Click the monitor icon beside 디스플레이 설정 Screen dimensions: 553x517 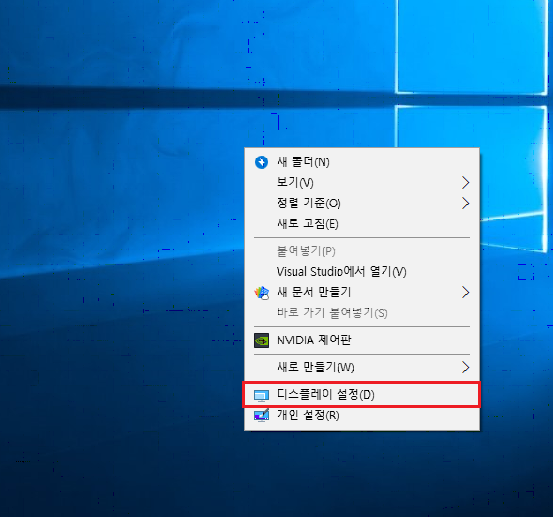click(x=261, y=395)
